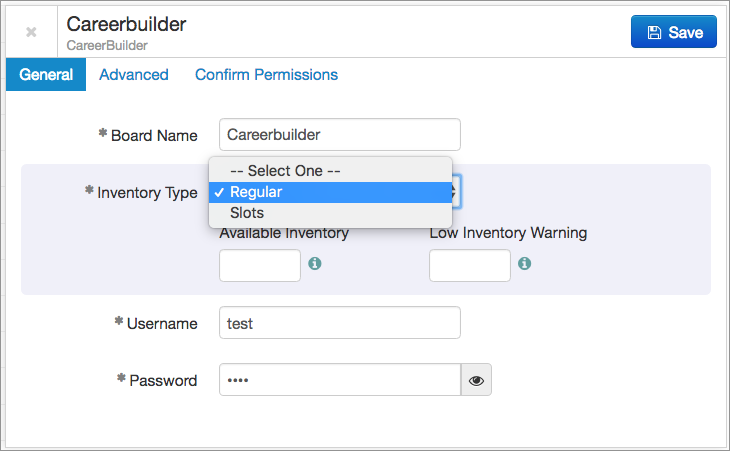Show info tooltip for Available Inventory
This screenshot has height=451, width=730.
click(315, 265)
